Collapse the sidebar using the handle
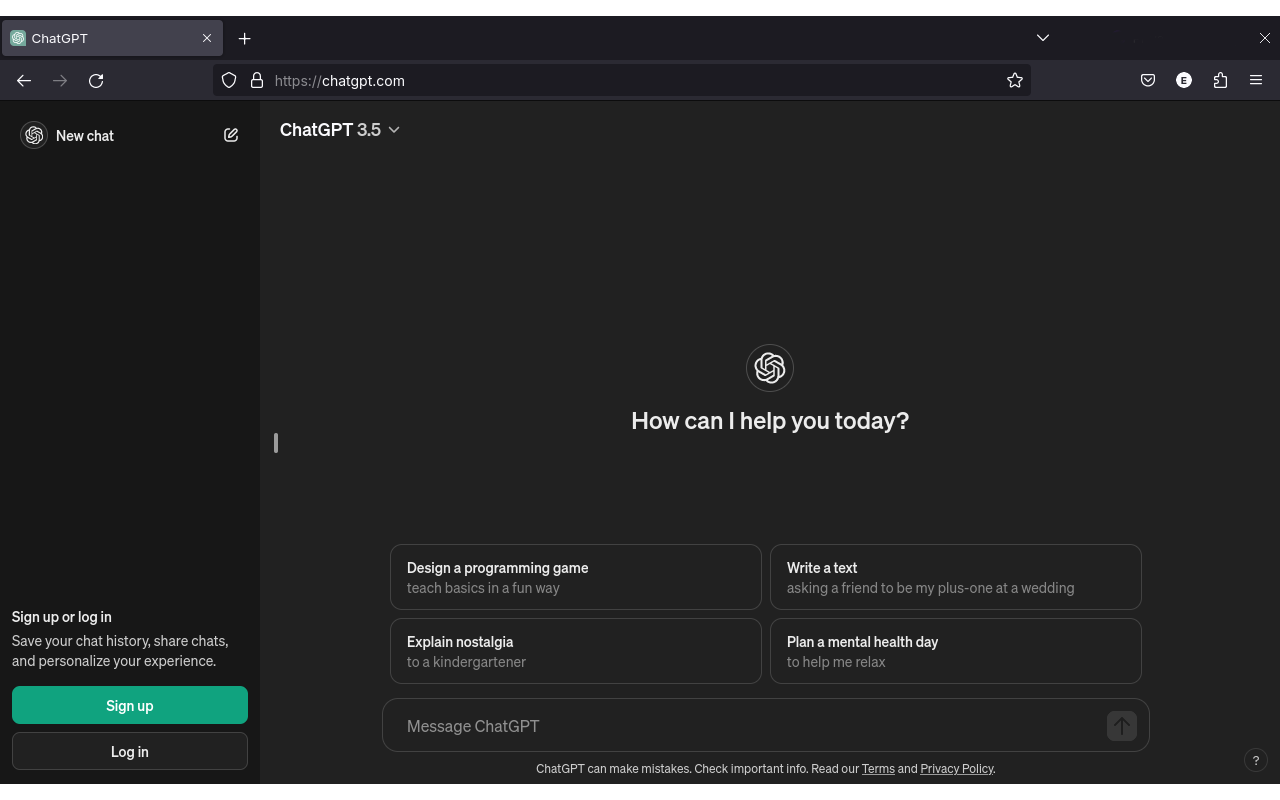 [x=275, y=443]
